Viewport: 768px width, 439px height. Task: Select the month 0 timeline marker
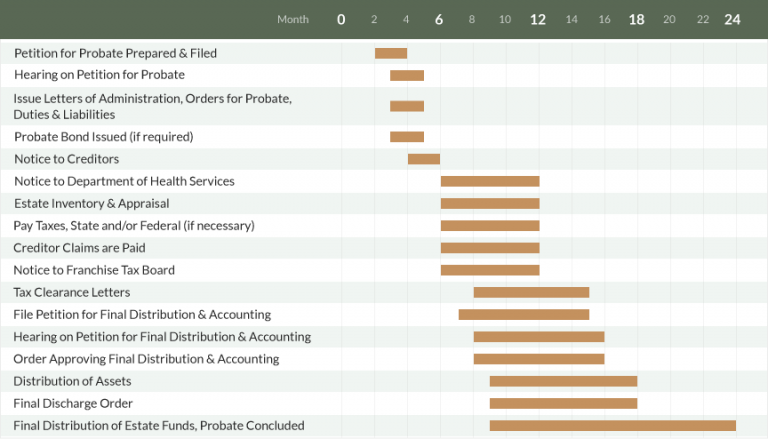(x=341, y=19)
